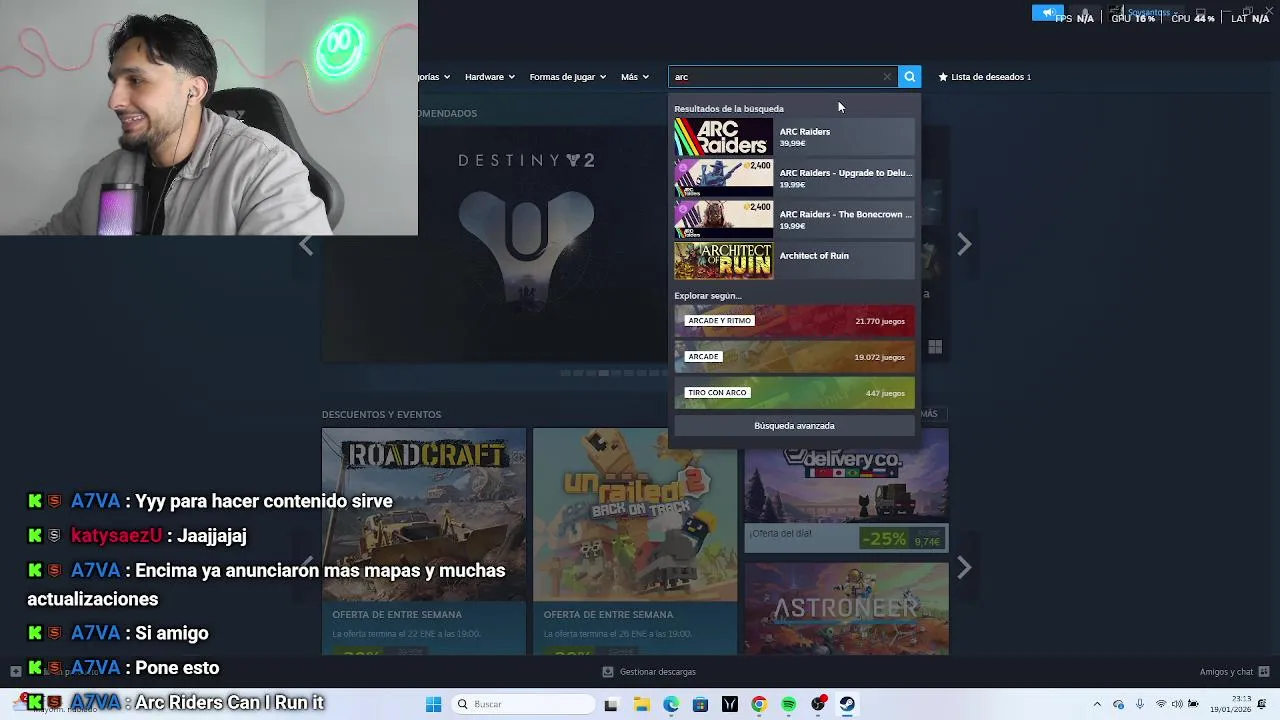Open Spotify from taskbar

click(789, 704)
